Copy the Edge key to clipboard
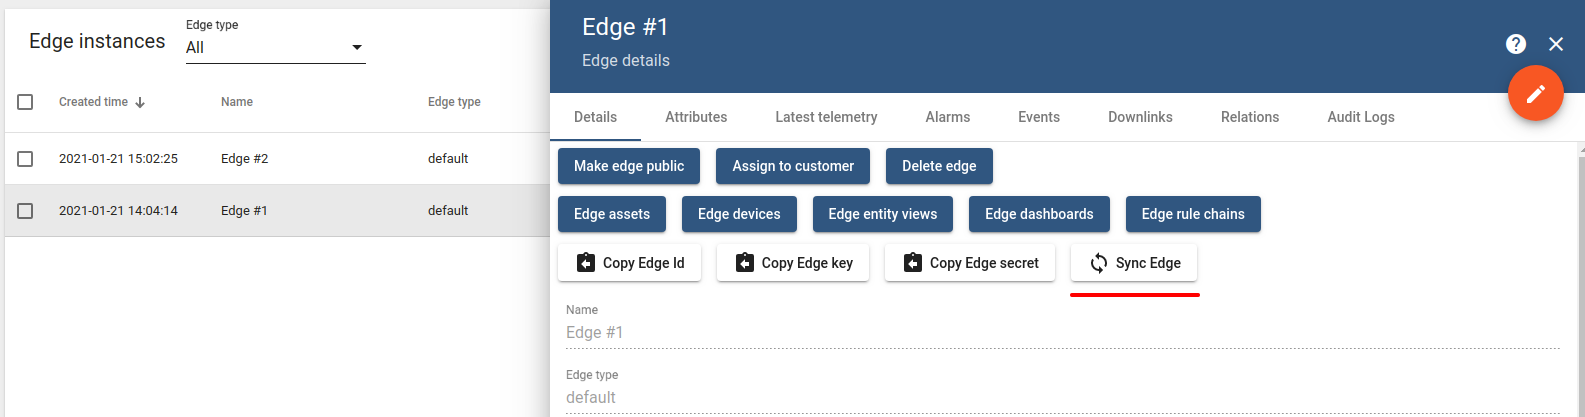The image size is (1585, 417). click(792, 263)
